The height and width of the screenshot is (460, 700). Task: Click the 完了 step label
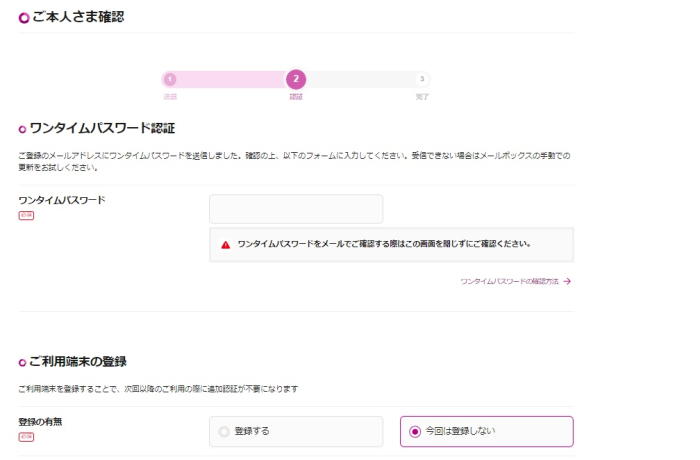click(x=422, y=97)
